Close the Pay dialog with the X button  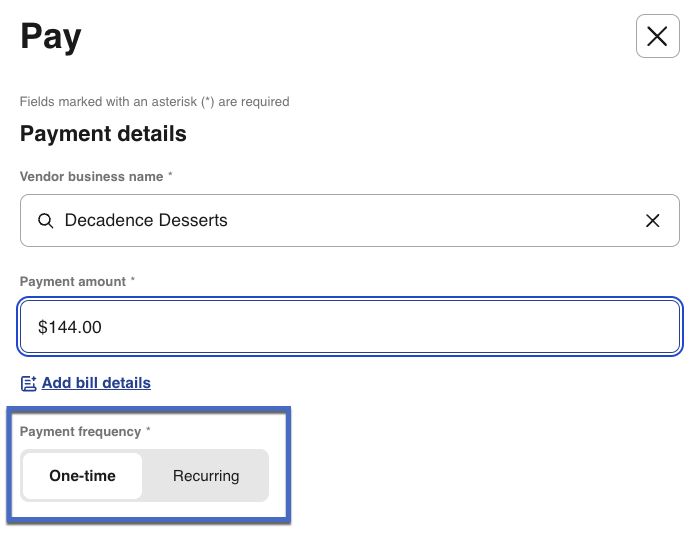pos(657,37)
